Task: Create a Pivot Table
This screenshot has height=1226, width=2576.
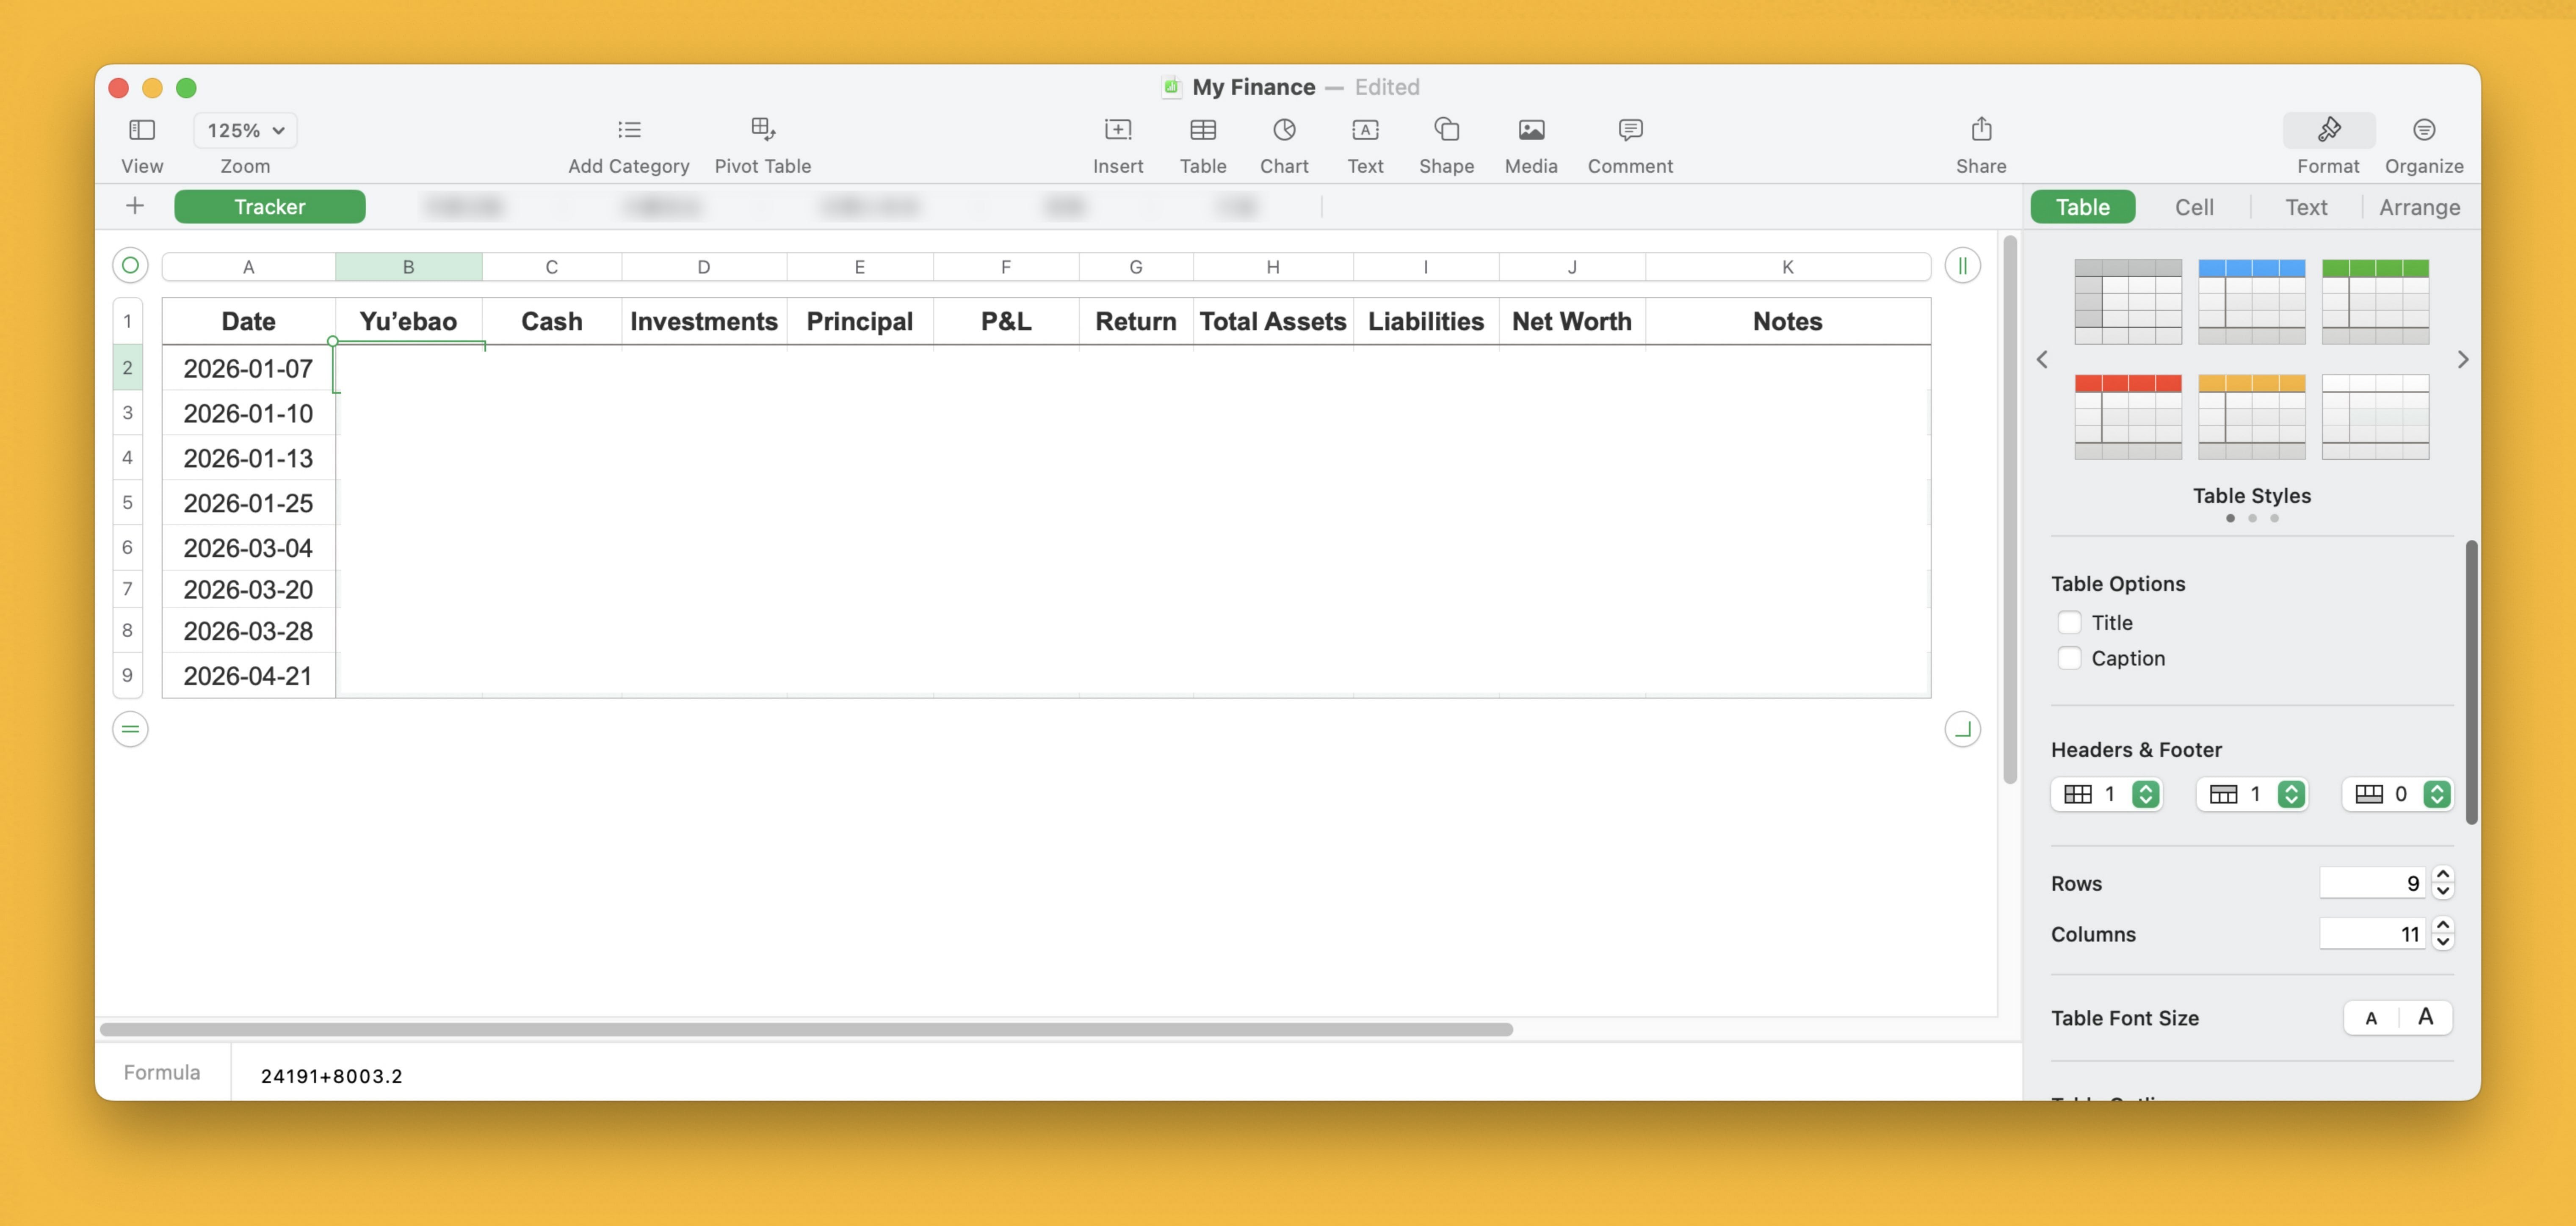Action: pos(763,129)
